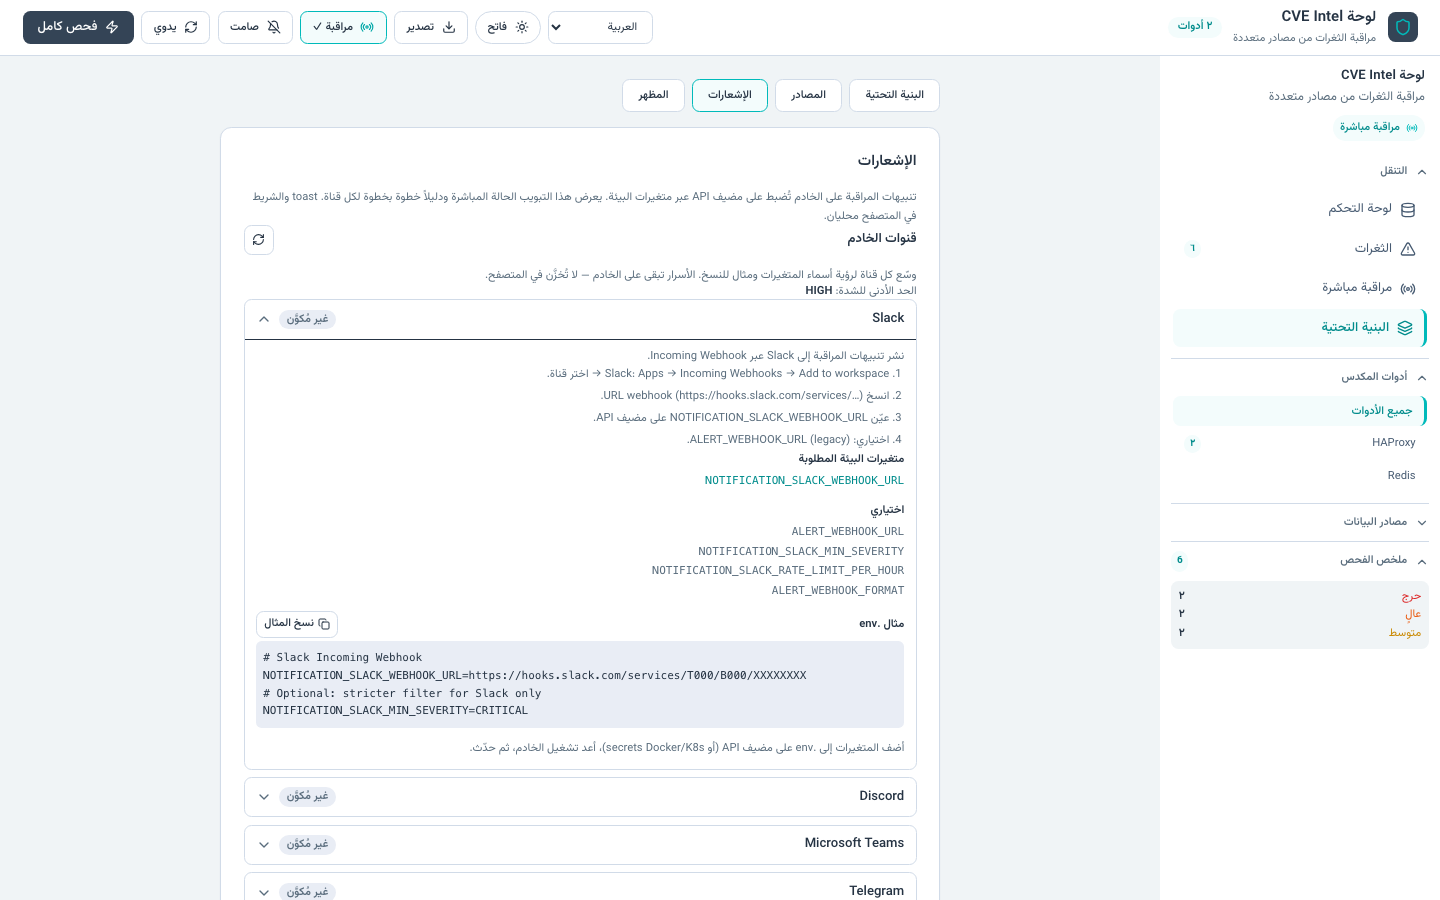Click the warning triangle icon for الثغرات
Screen dimensions: 1440x900
[x=1408, y=249]
